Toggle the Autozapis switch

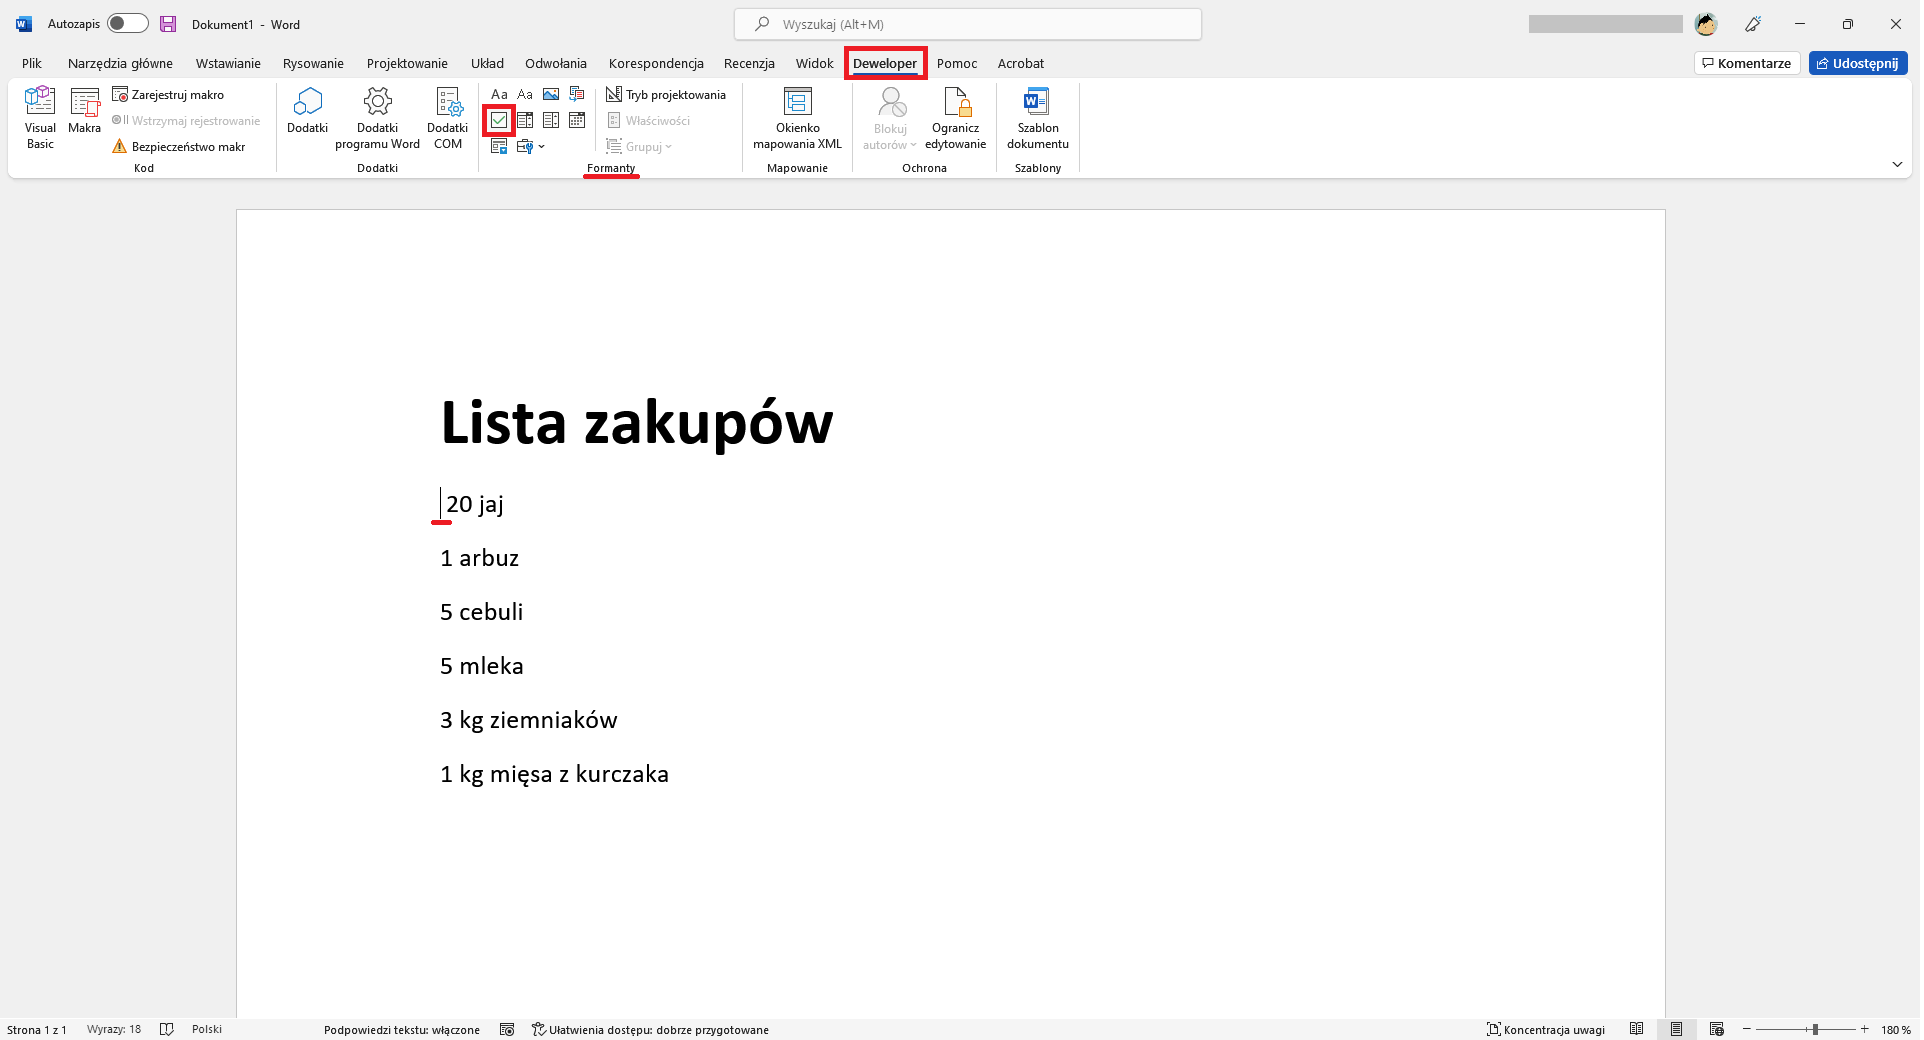coord(128,24)
